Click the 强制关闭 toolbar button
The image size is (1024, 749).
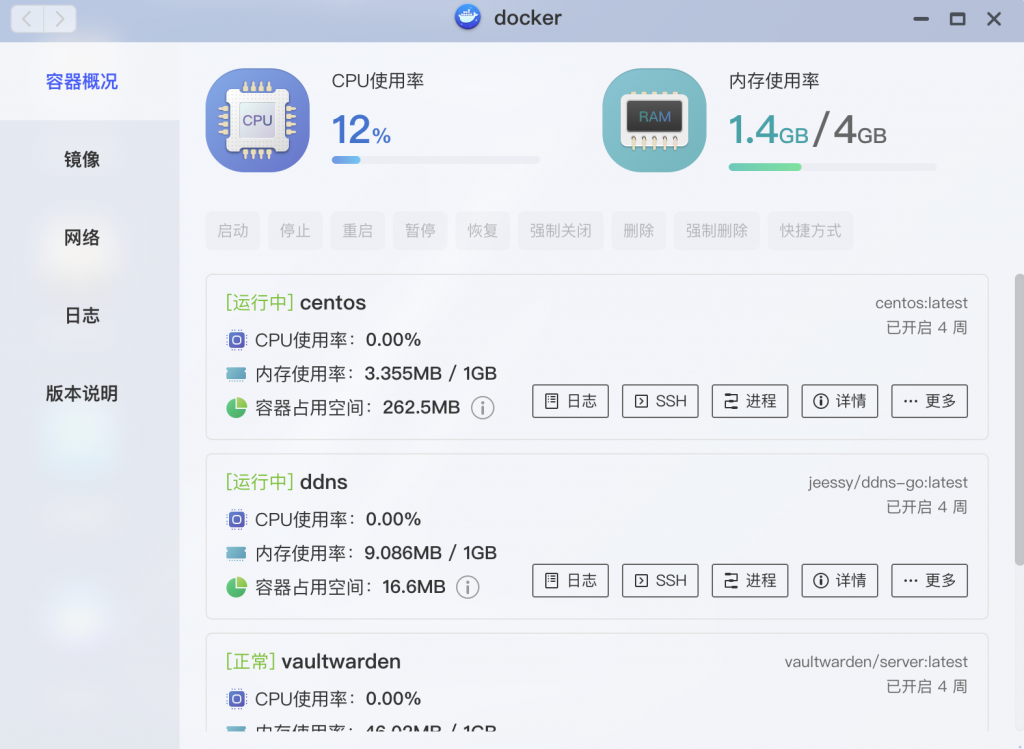click(560, 231)
